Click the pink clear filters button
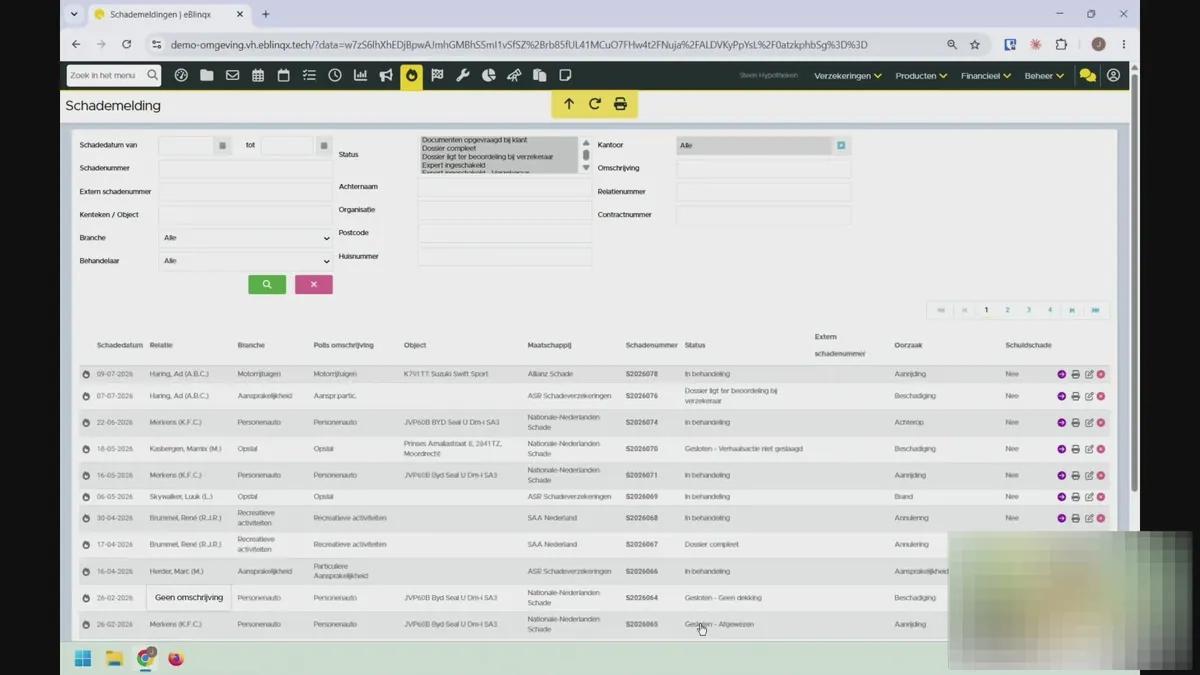 coord(313,284)
